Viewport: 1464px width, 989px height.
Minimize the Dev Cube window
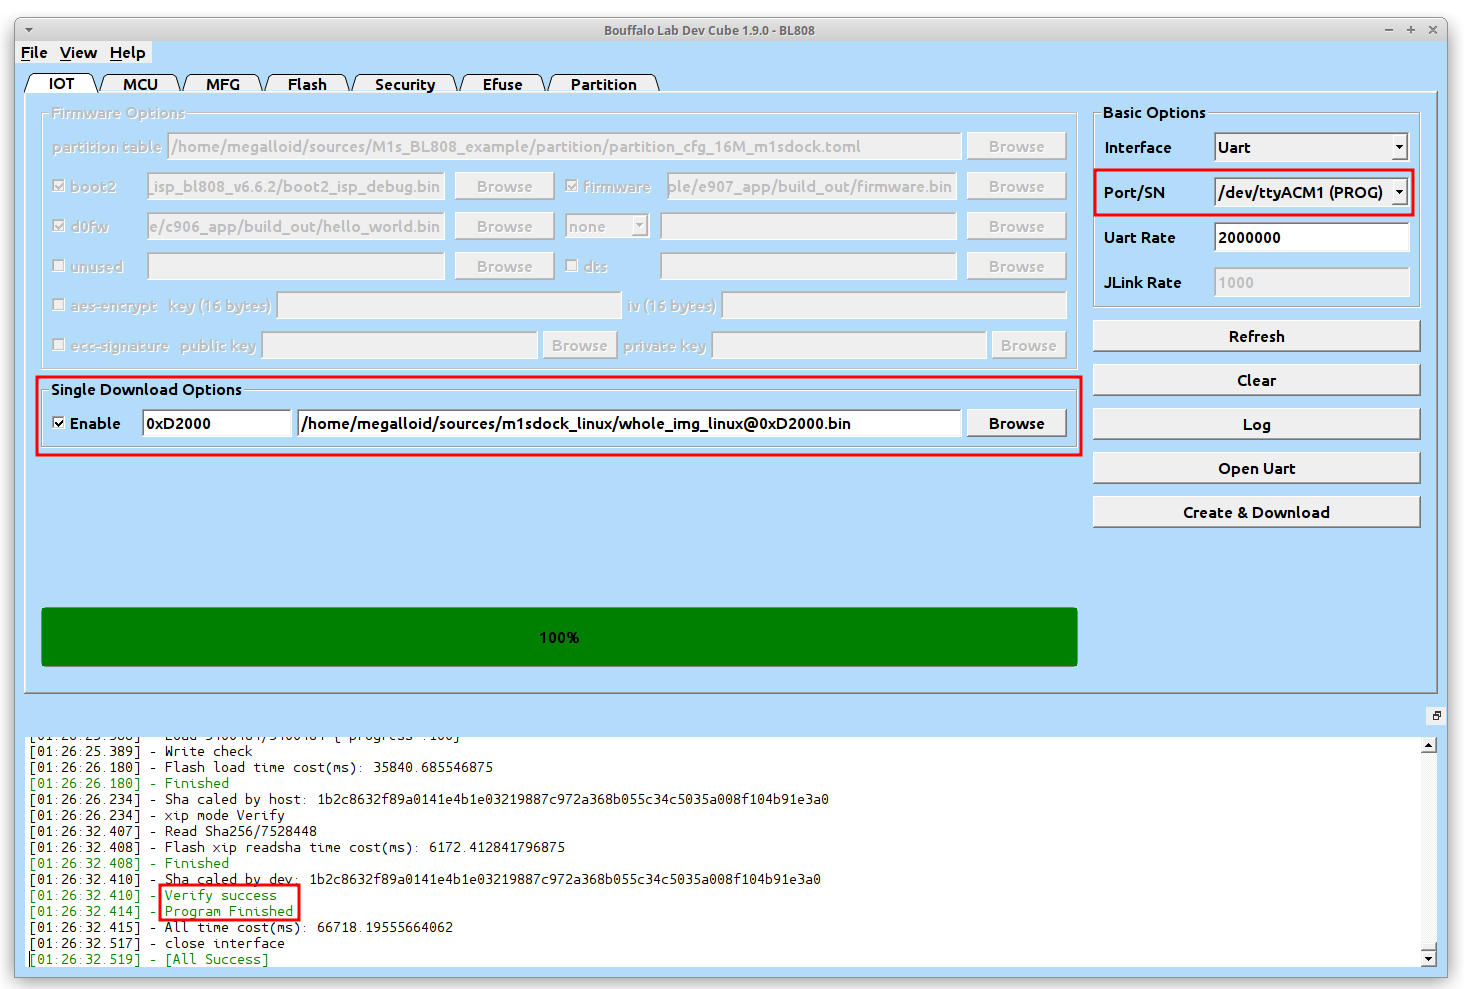tap(1389, 30)
